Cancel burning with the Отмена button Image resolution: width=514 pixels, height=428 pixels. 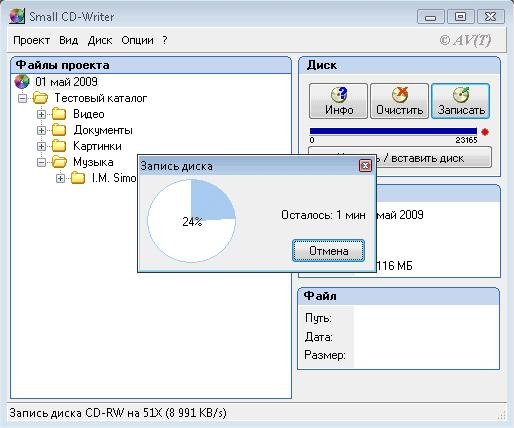pos(328,251)
